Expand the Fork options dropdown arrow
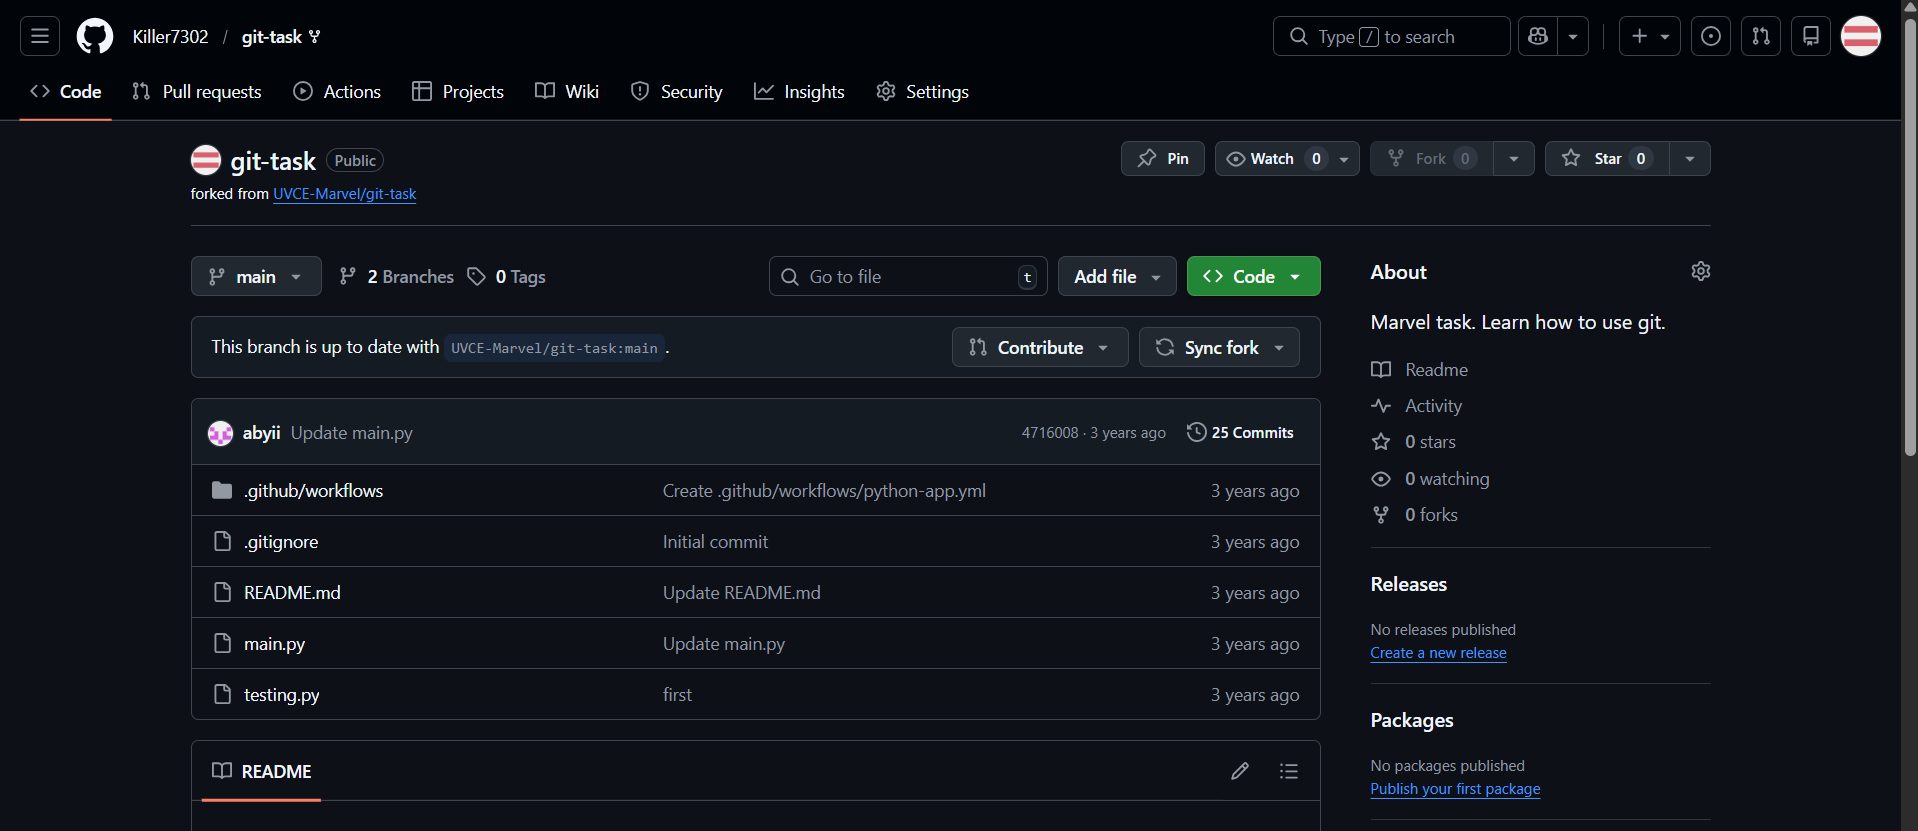 (x=1514, y=158)
